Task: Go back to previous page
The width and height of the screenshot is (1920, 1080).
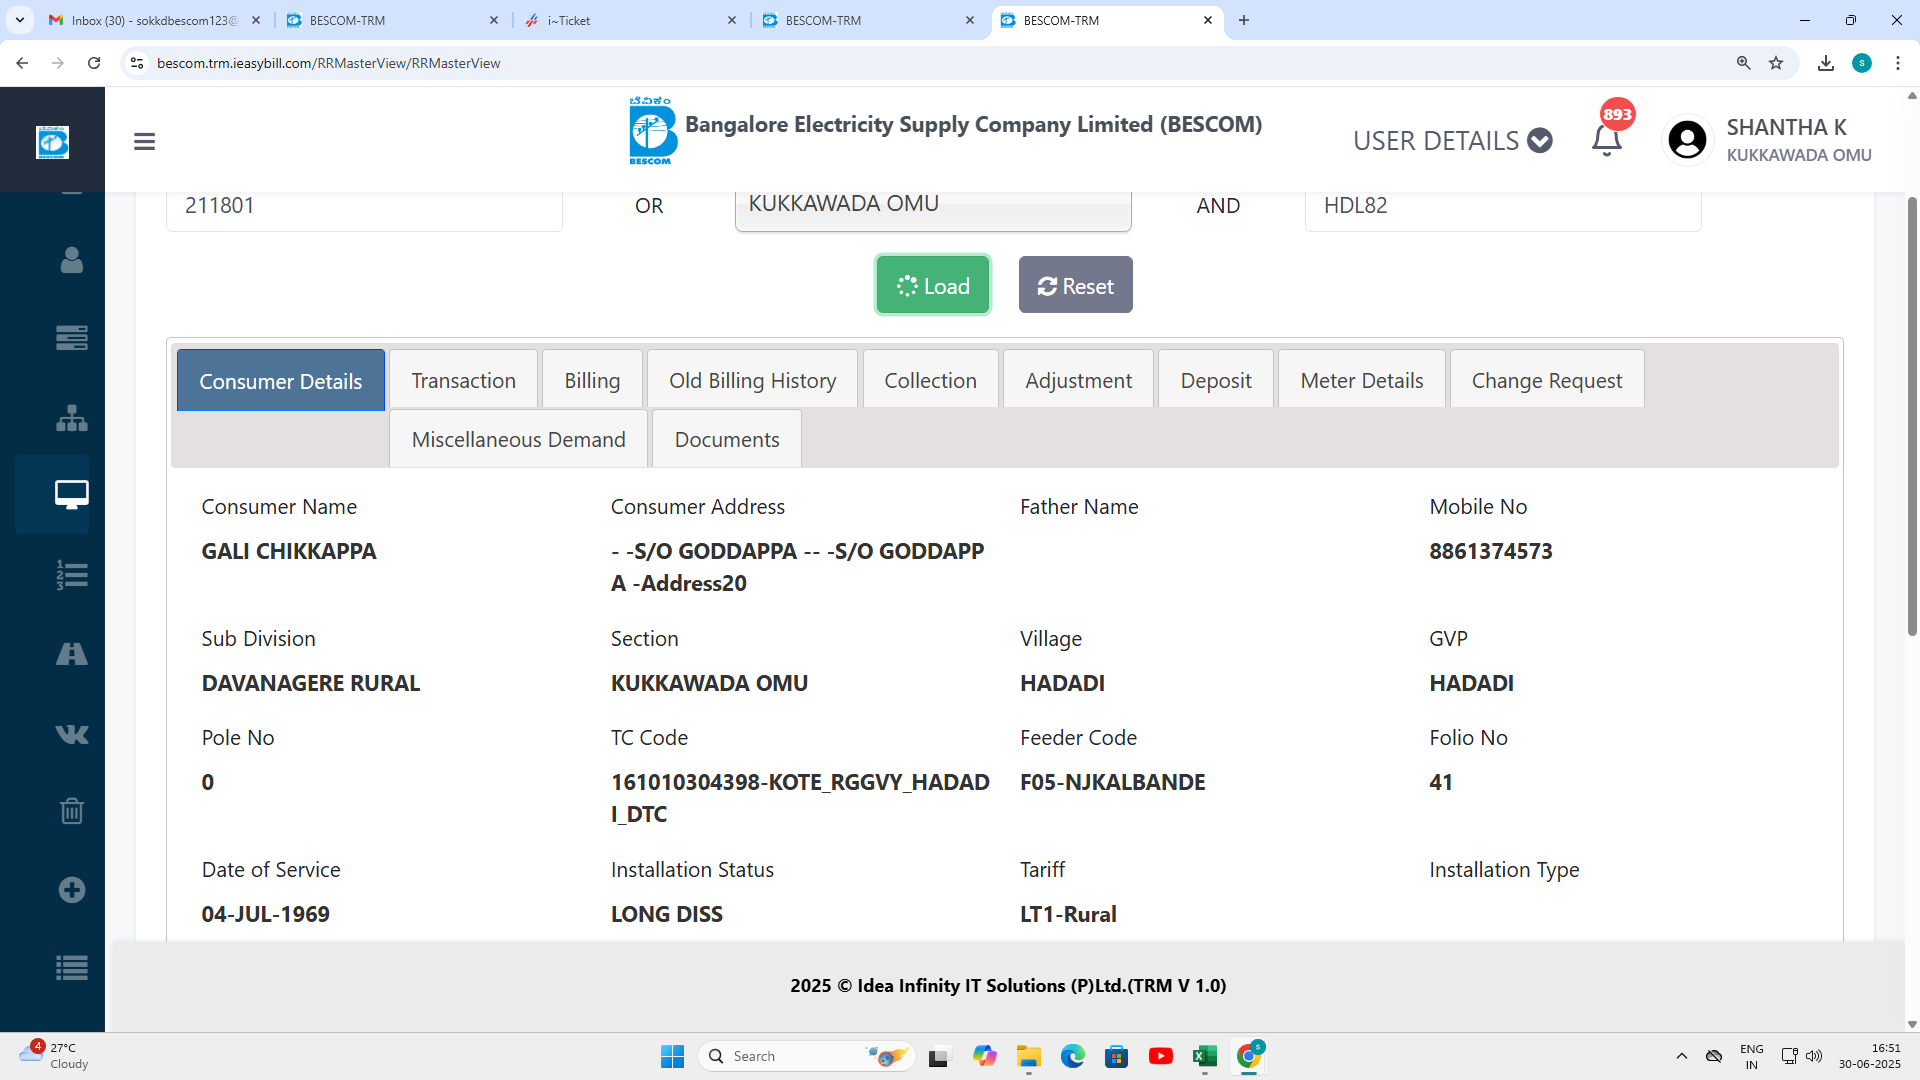Action: pos(22,63)
